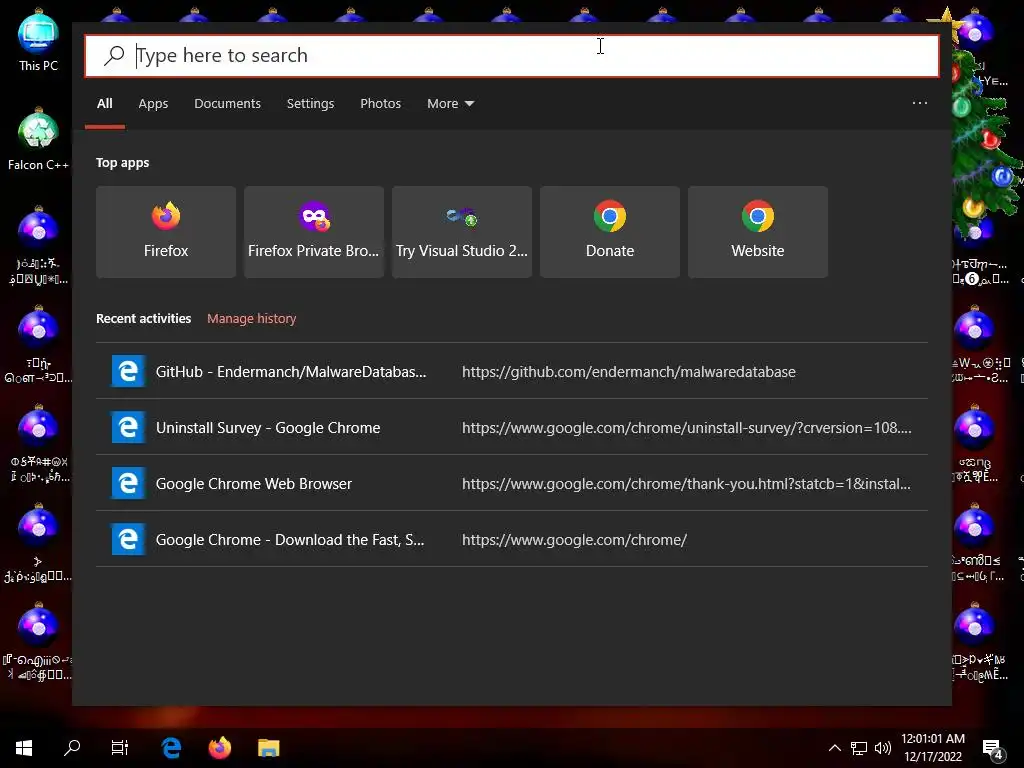This screenshot has width=1024, height=768.
Task: Open Task View on the taskbar
Action: 120,748
